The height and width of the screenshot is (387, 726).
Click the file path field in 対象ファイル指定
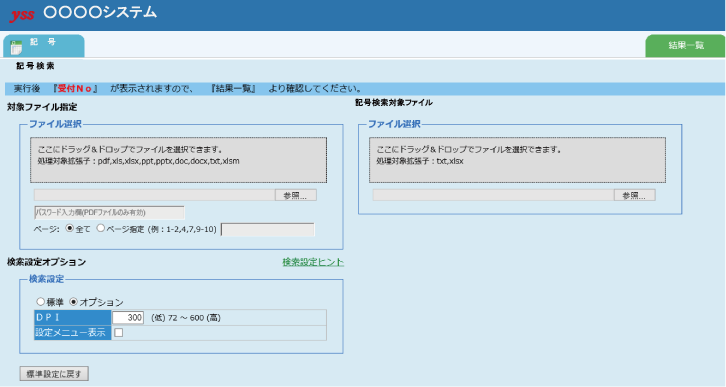pos(155,195)
